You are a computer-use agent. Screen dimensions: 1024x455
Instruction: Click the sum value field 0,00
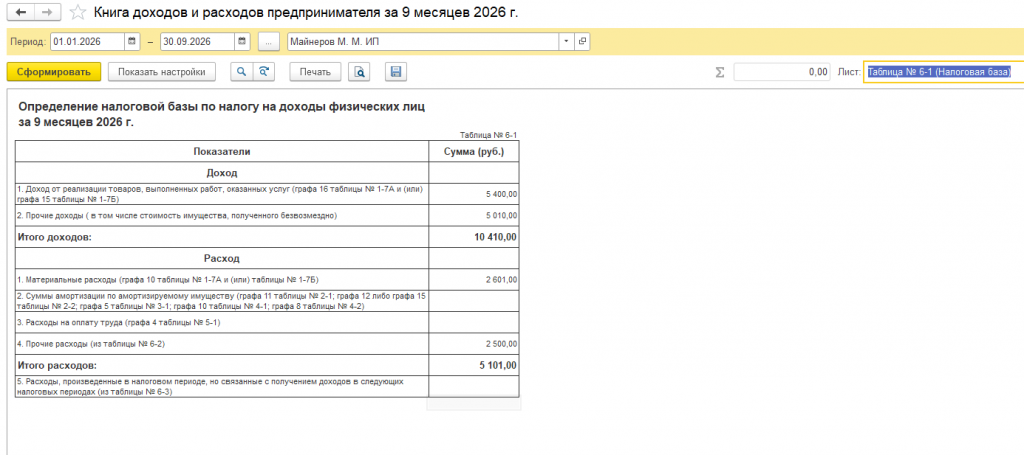(782, 72)
